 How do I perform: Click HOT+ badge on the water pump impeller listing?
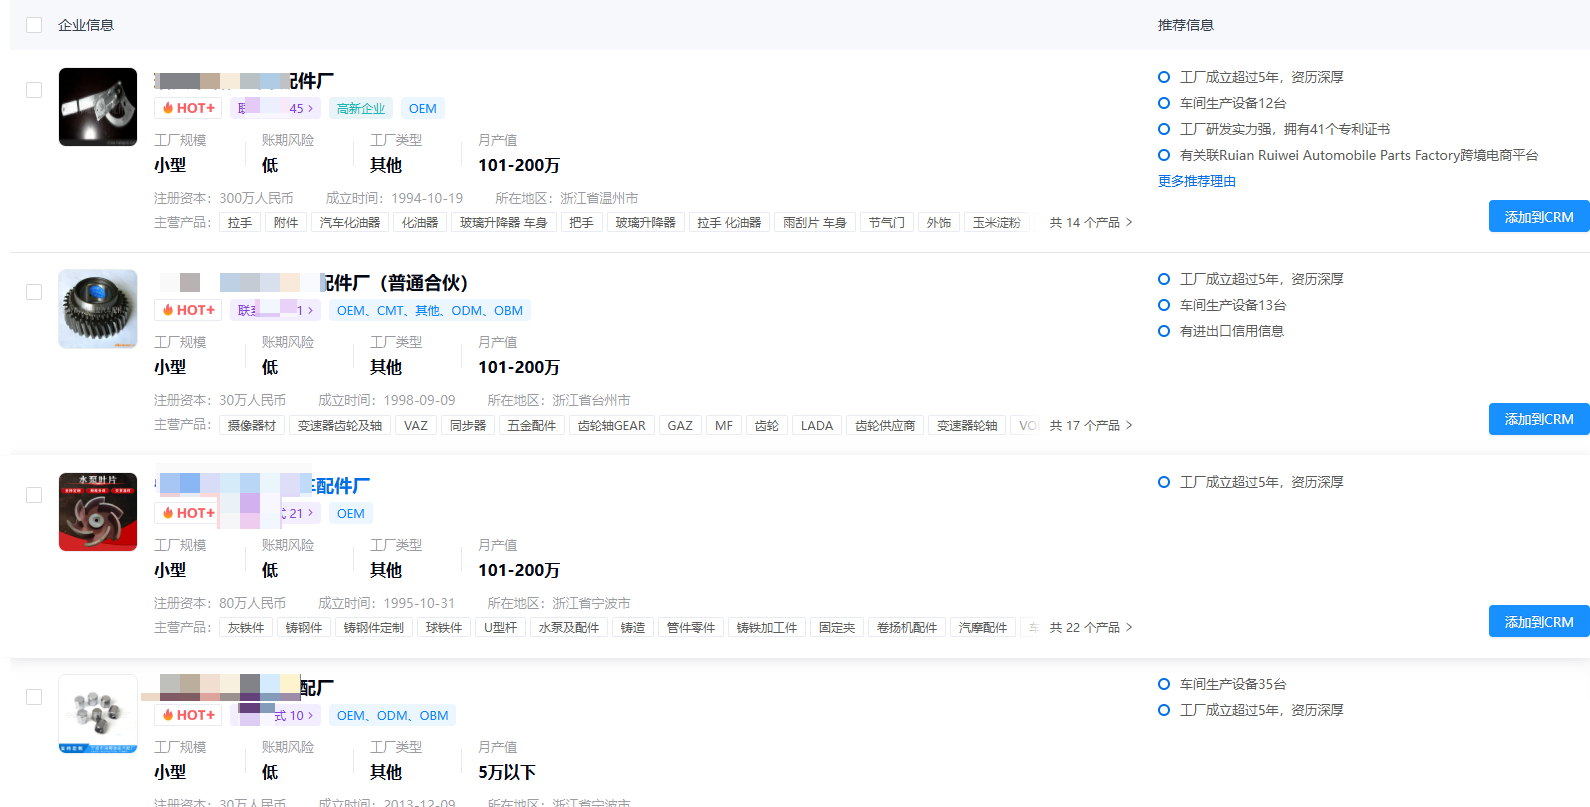(x=188, y=513)
